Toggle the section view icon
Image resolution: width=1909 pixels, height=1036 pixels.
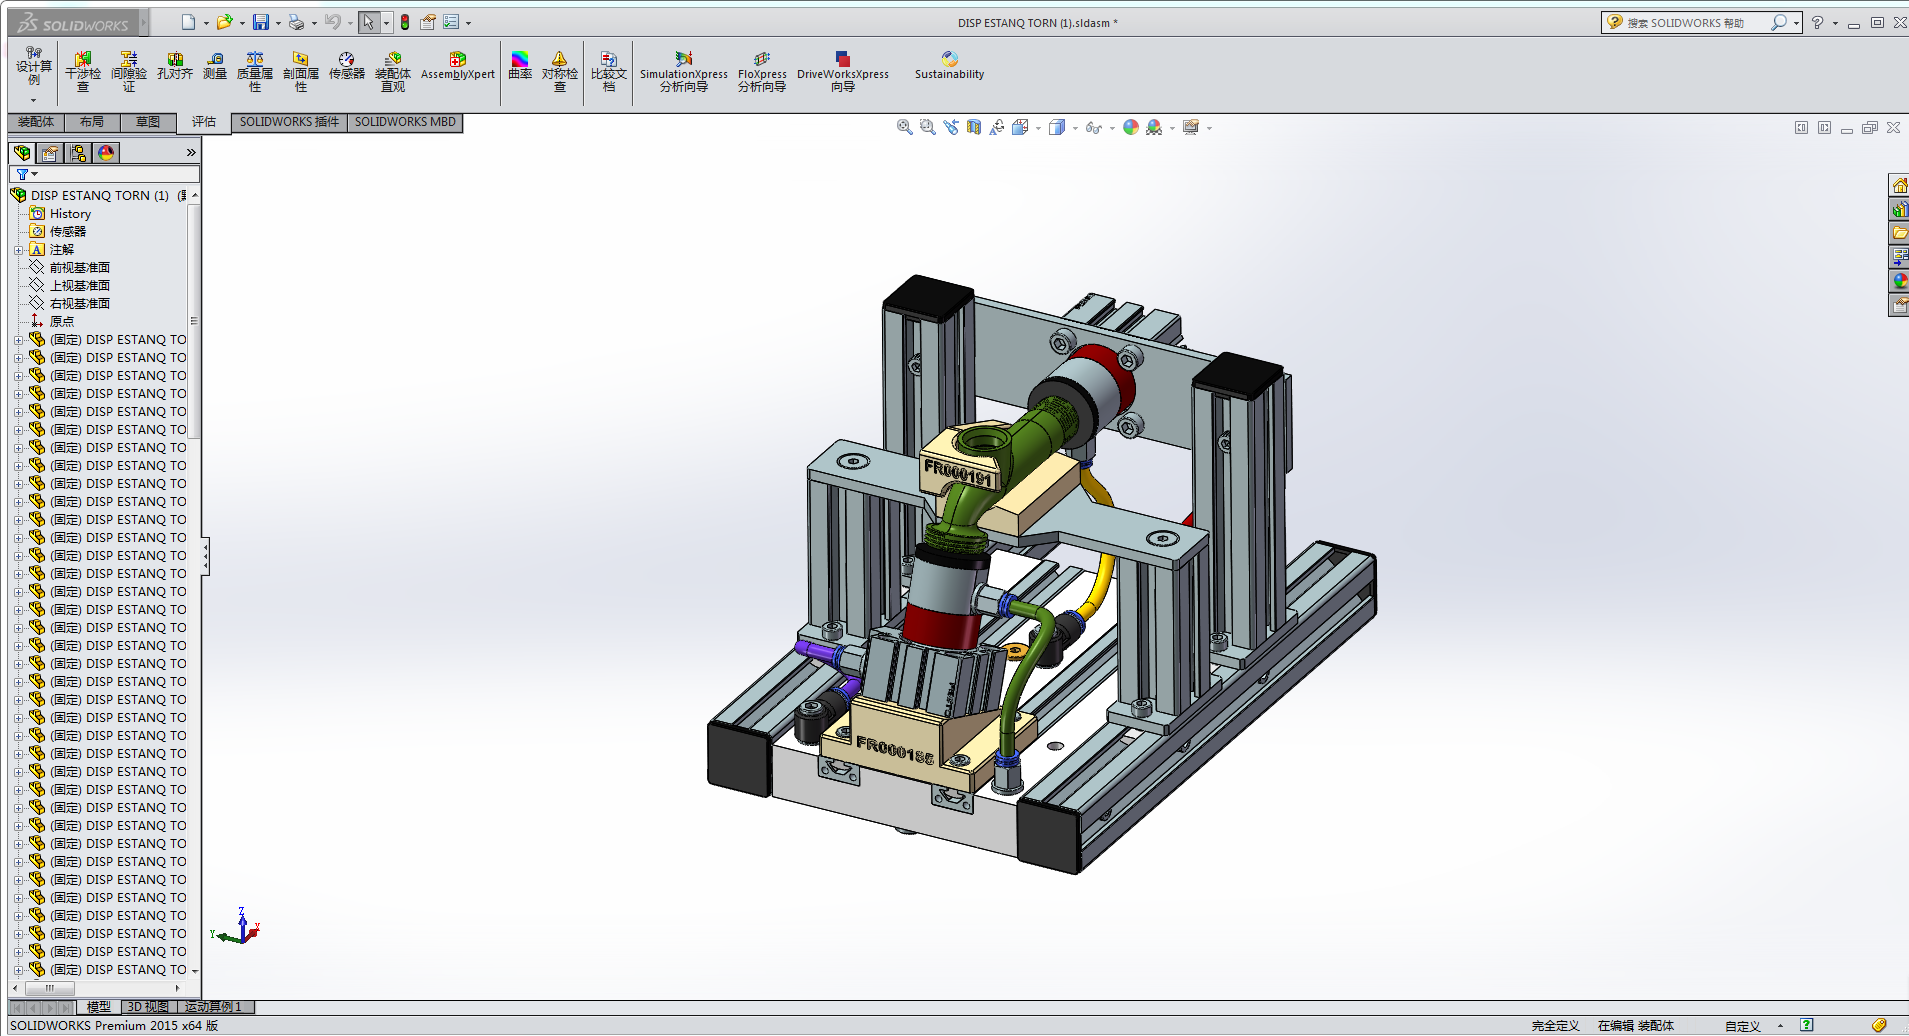coord(973,127)
